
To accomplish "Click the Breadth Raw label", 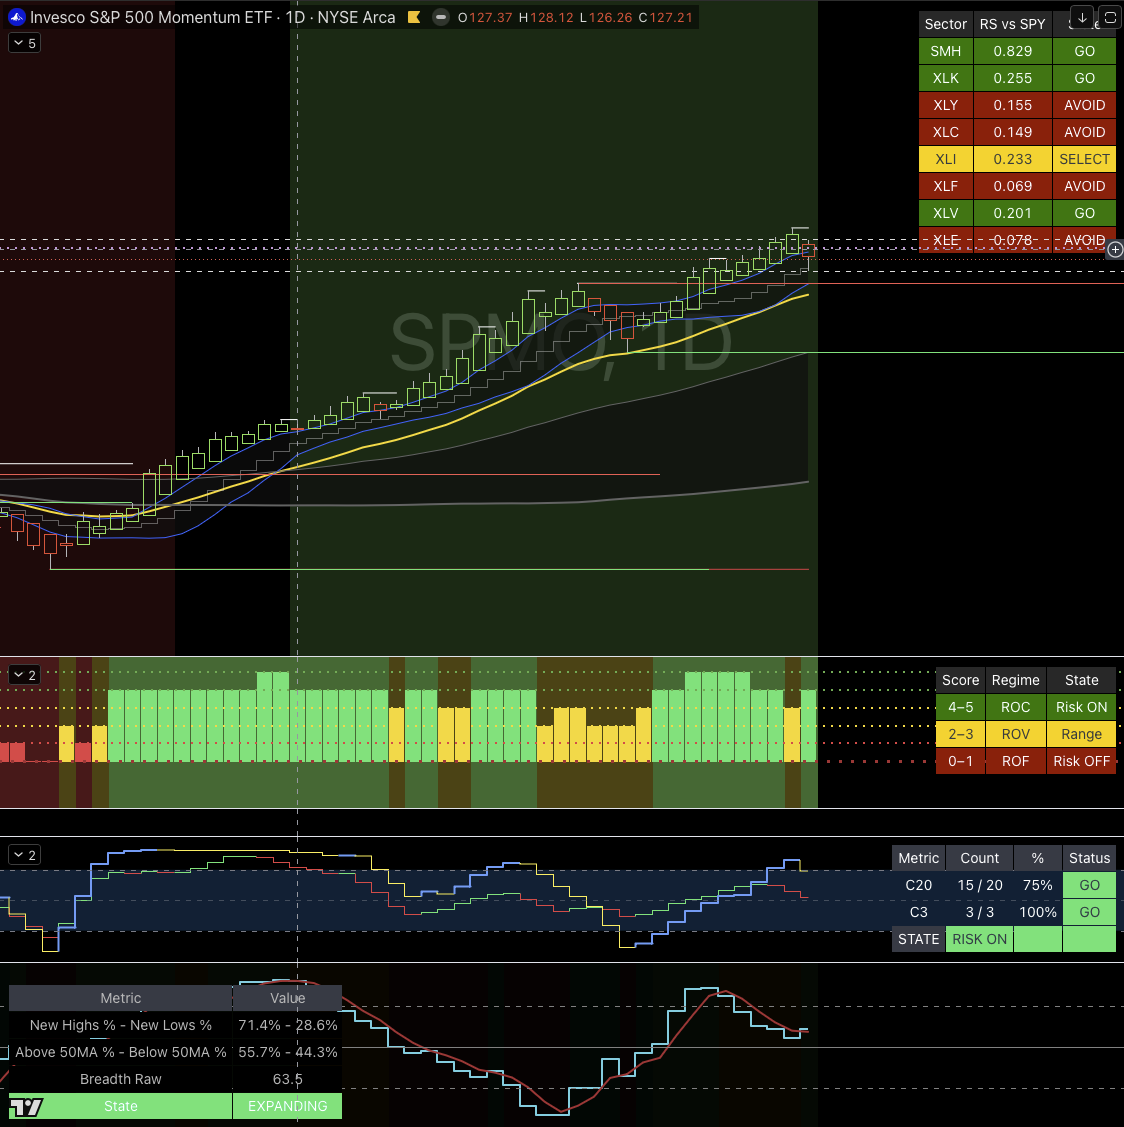I will 121,1079.
